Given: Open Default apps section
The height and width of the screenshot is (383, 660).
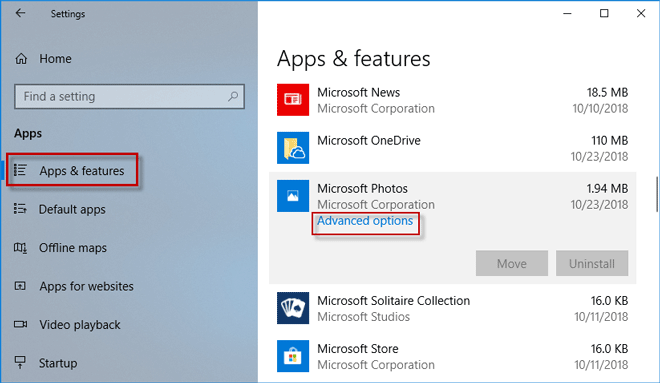Looking at the screenshot, I should pyautogui.click(x=72, y=209).
